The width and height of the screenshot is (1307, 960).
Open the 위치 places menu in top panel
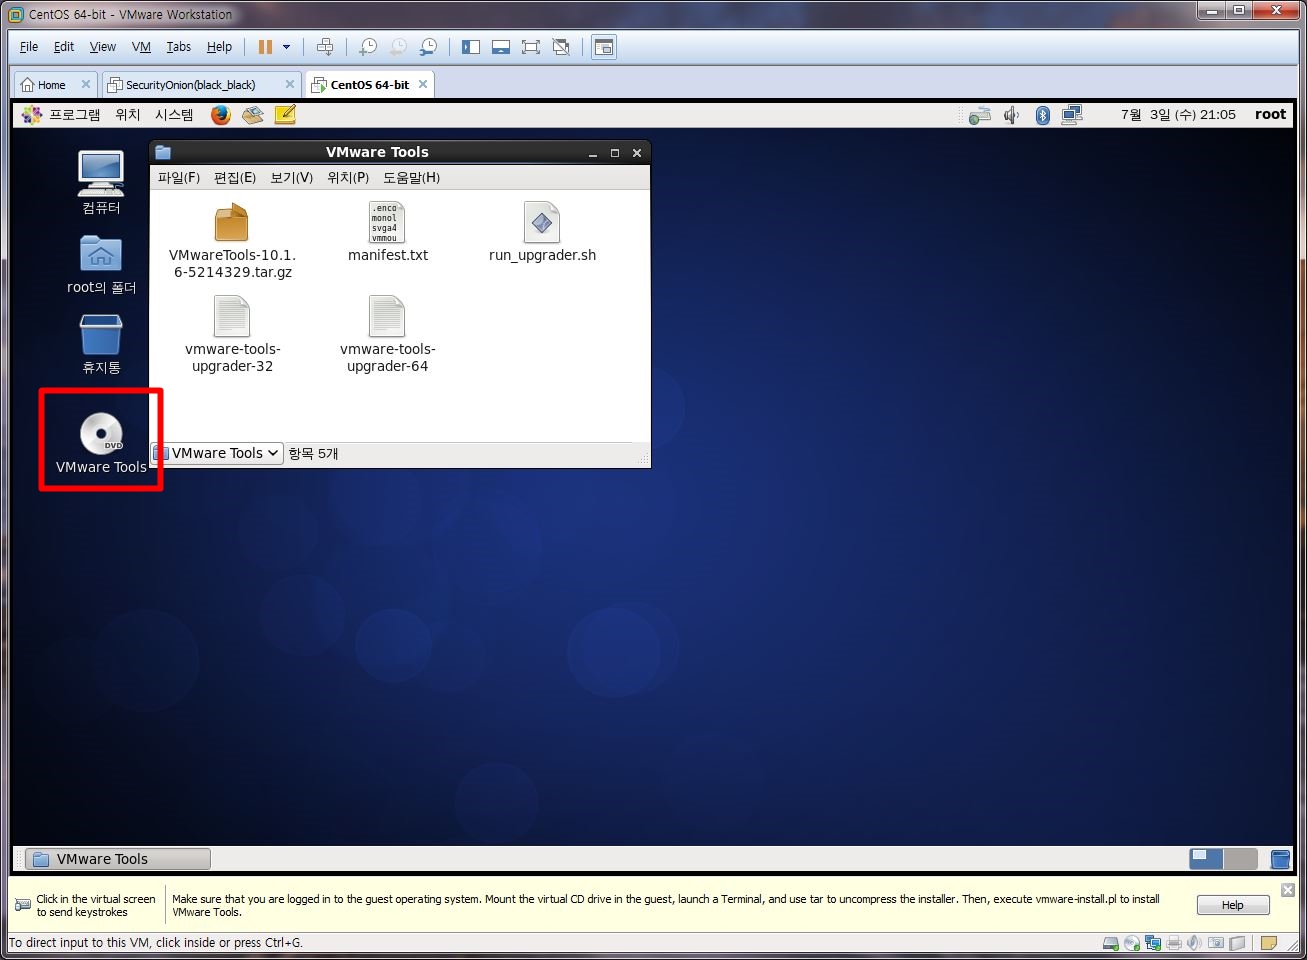click(x=128, y=115)
